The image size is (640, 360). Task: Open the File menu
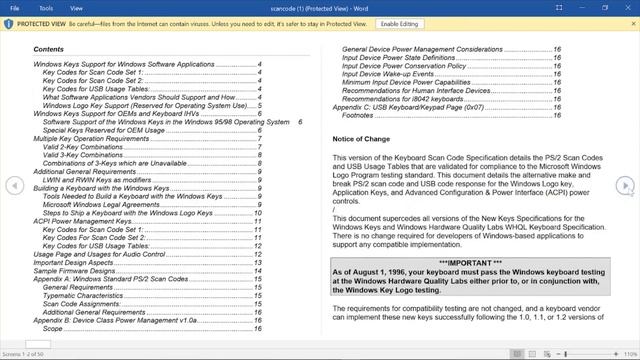click(15, 8)
